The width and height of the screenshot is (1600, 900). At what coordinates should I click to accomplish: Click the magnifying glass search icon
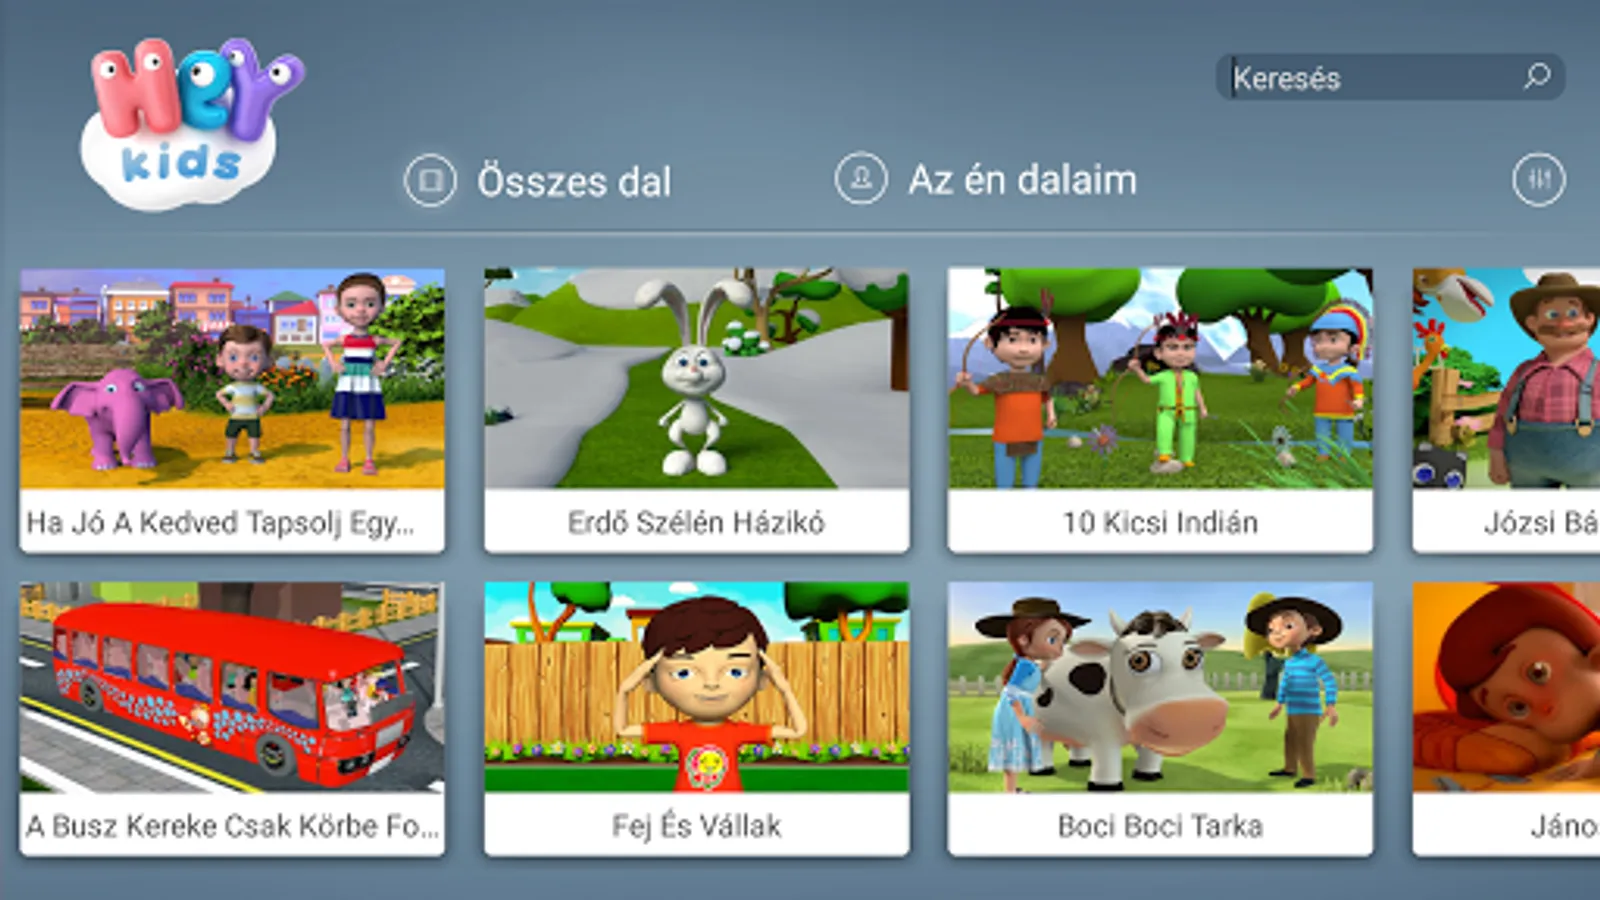click(1537, 76)
